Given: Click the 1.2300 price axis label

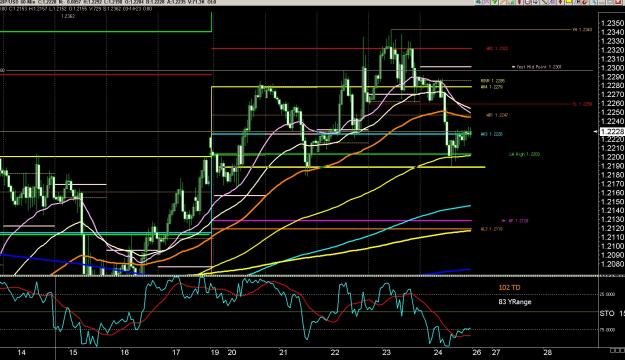Looking at the screenshot, I should pos(613,68).
